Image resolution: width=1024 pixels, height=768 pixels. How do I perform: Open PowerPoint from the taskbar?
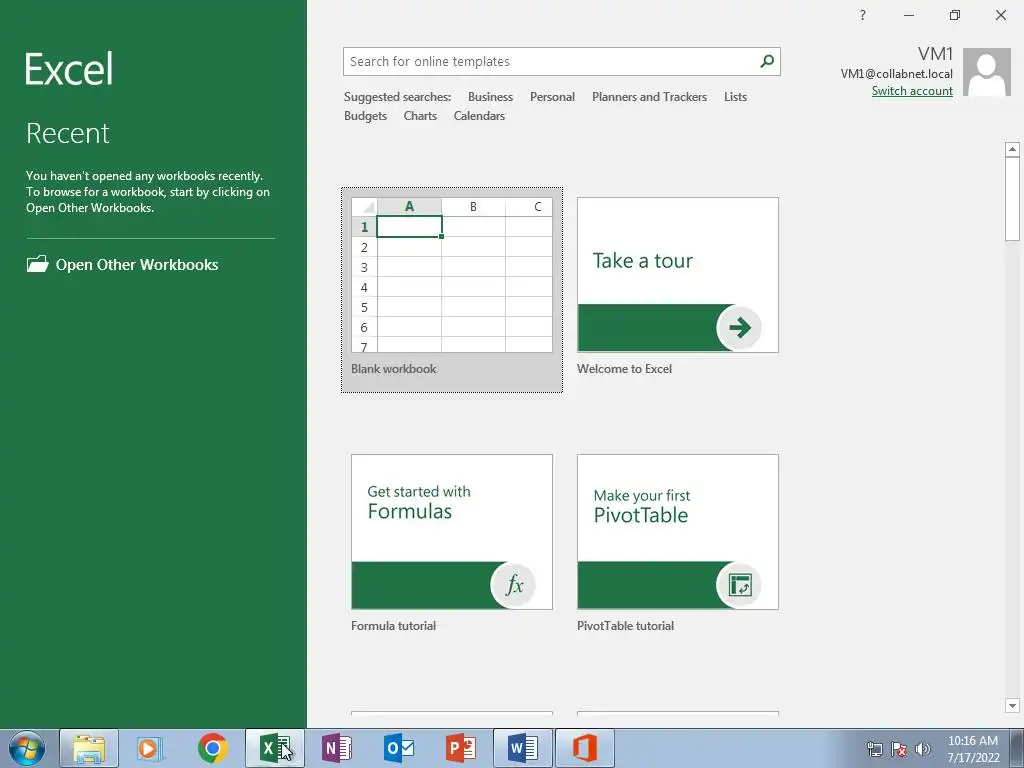pos(460,748)
